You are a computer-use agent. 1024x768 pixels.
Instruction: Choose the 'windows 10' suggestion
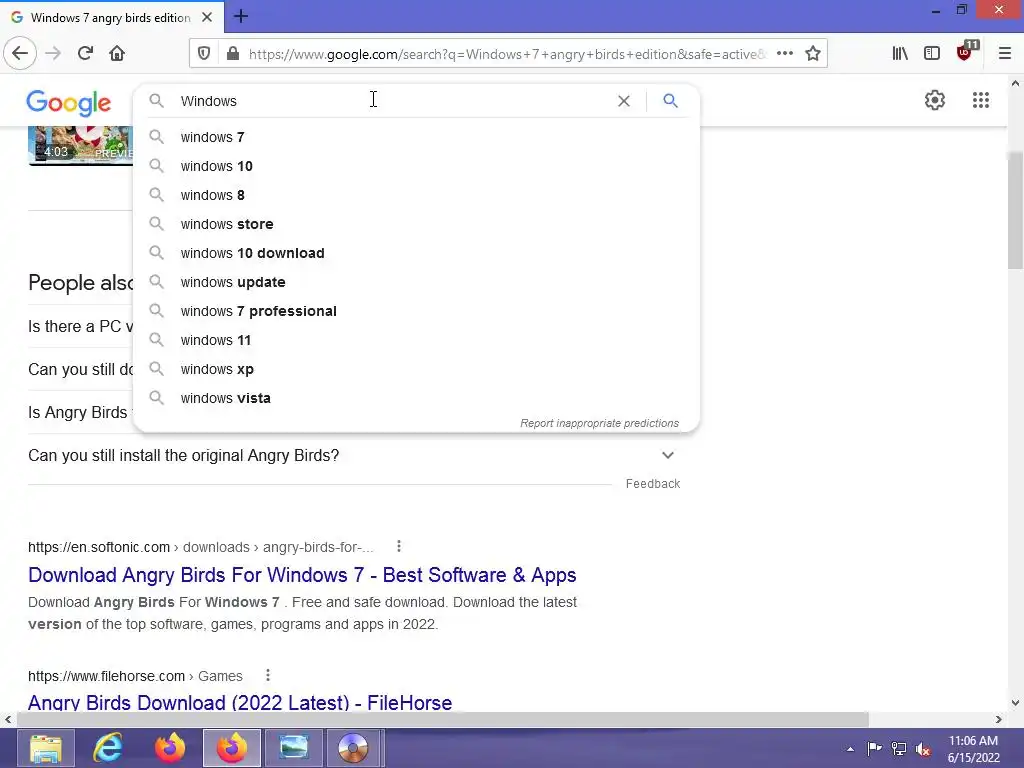416,166
